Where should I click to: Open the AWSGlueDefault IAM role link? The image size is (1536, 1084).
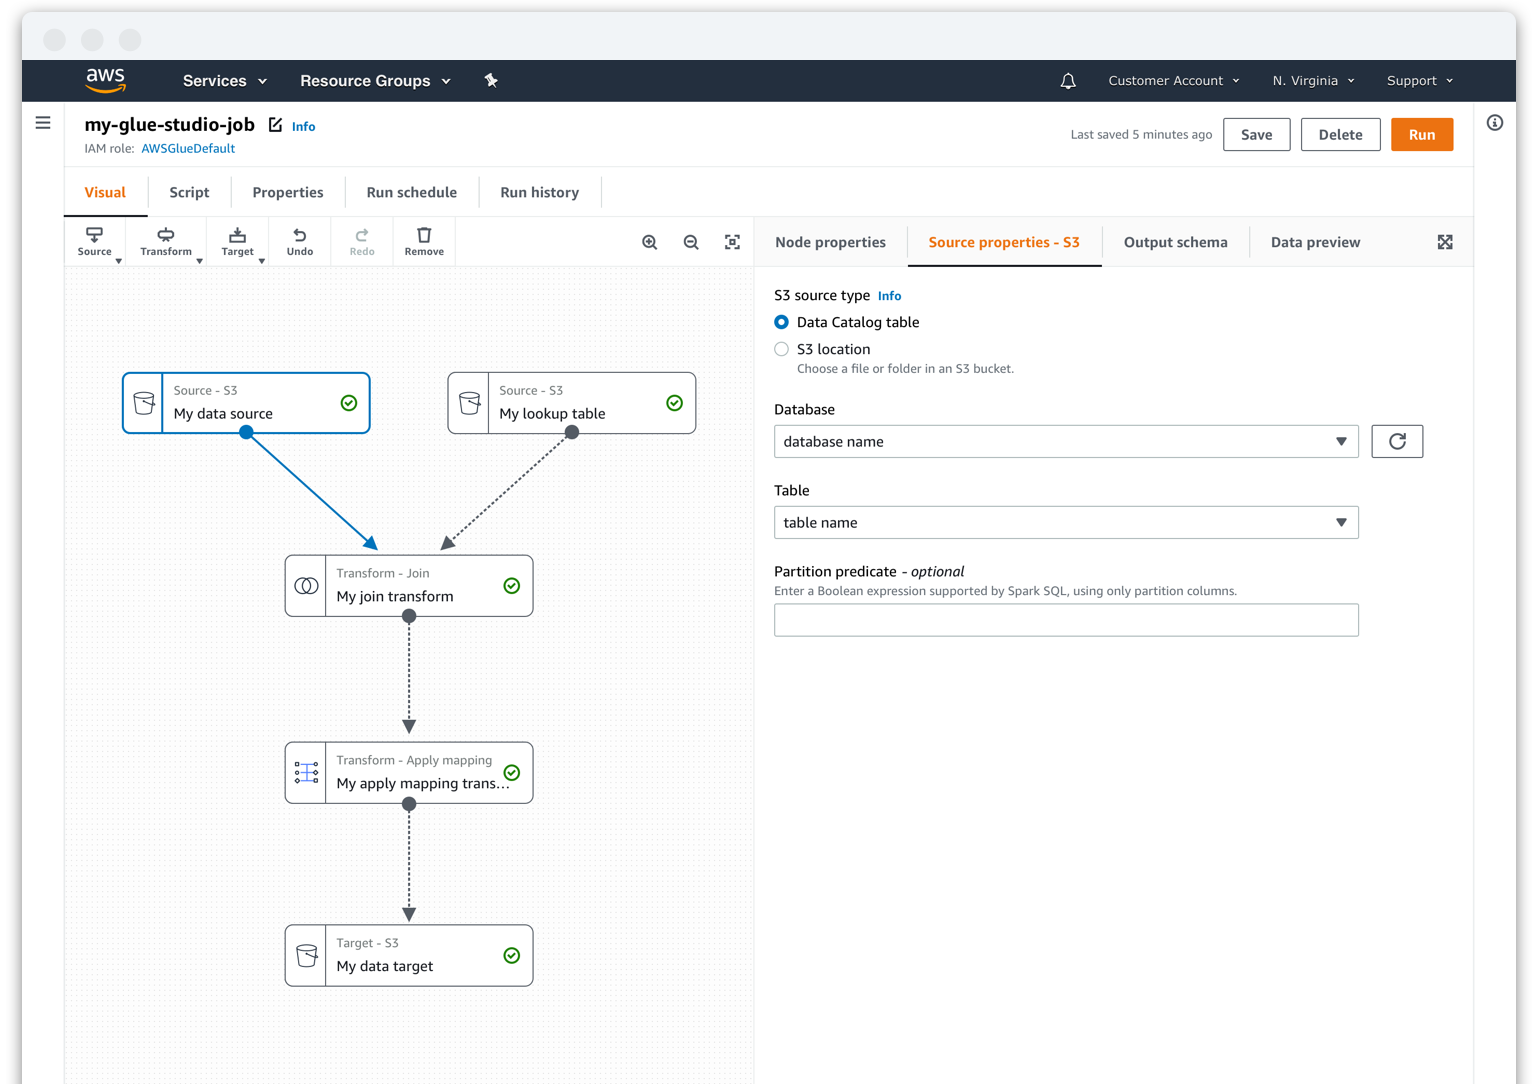coord(188,148)
